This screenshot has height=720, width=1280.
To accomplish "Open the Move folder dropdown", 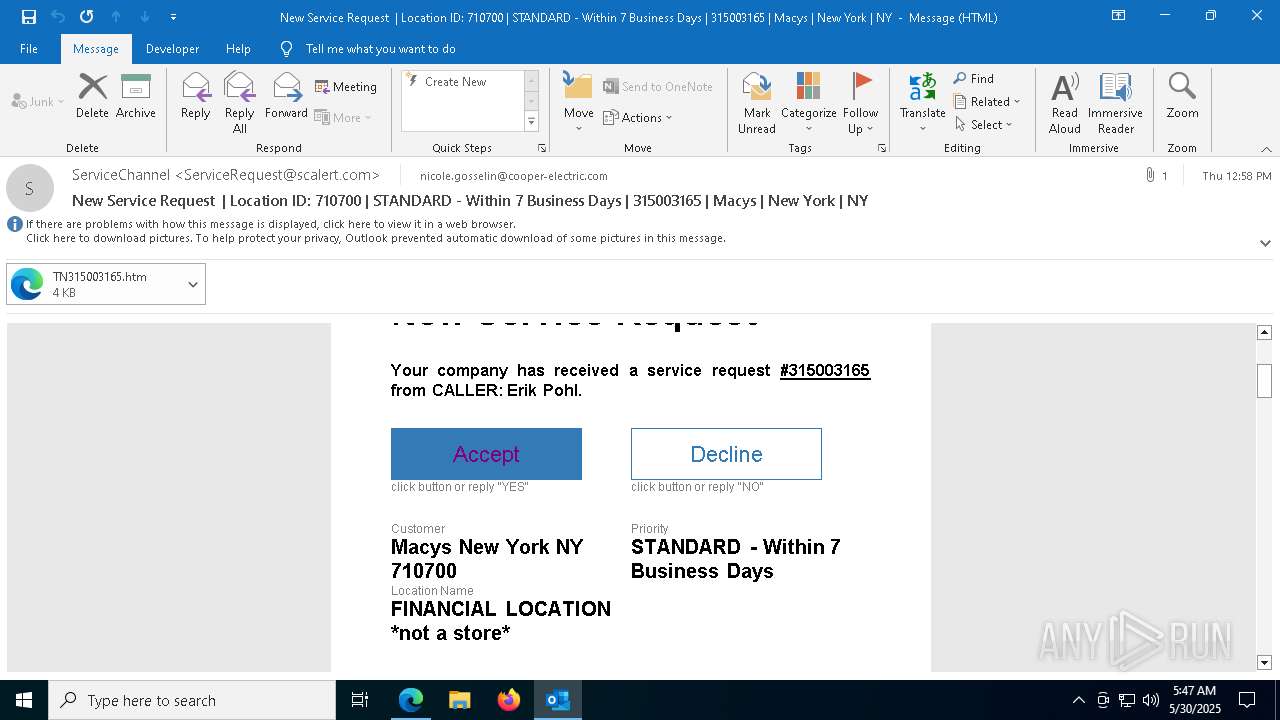I will [578, 102].
